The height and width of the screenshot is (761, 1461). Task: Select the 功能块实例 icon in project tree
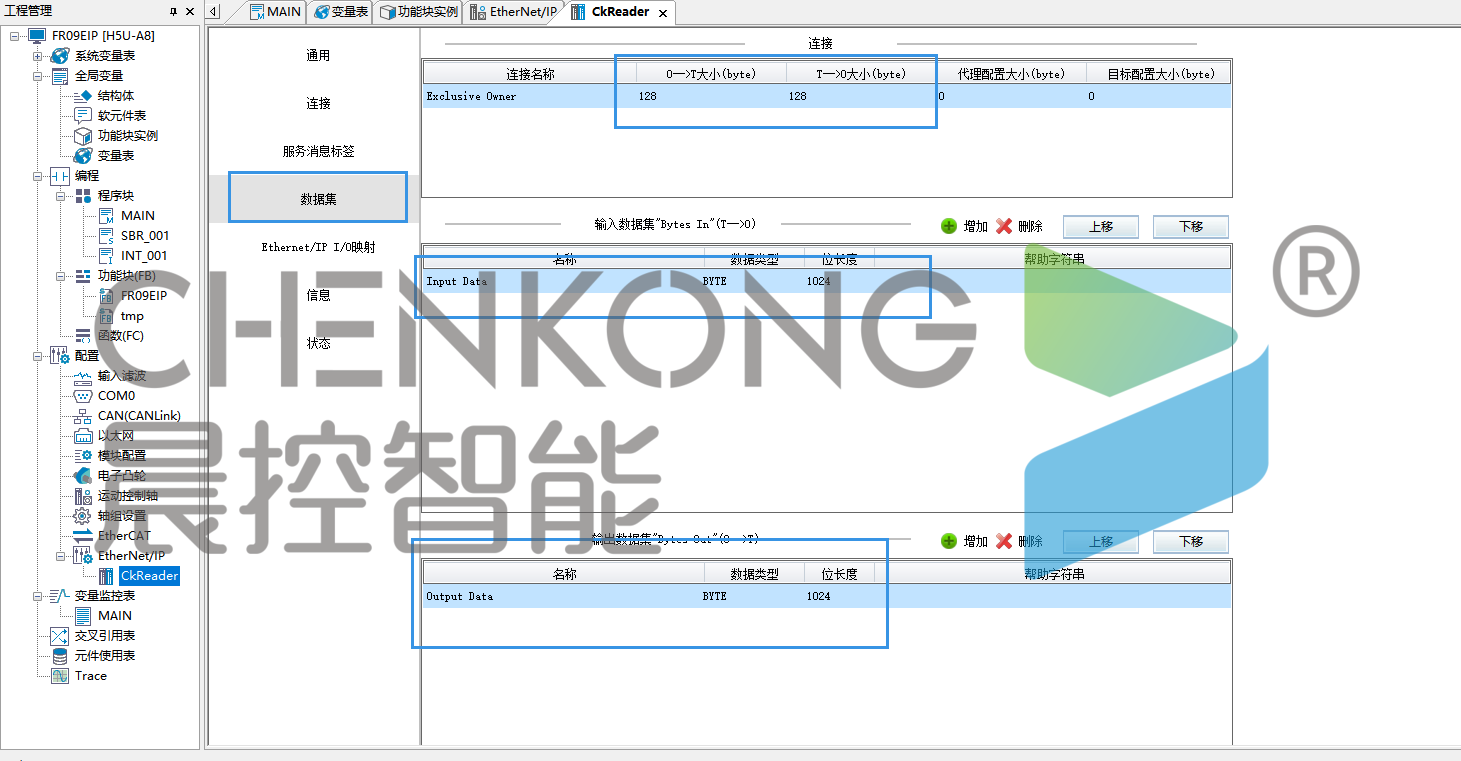pyautogui.click(x=83, y=136)
